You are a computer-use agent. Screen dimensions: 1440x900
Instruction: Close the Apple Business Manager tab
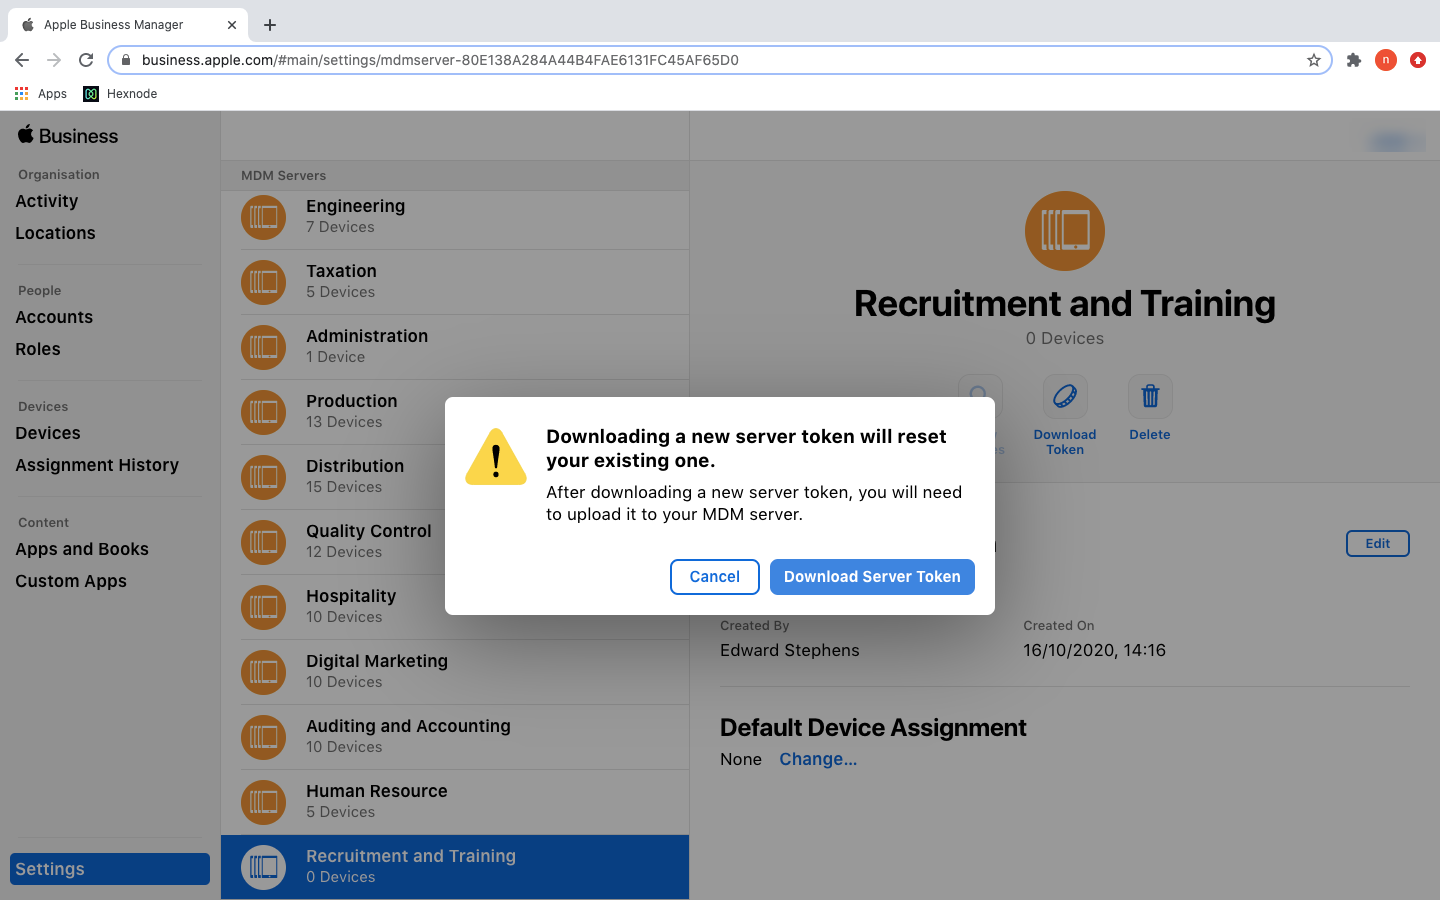[x=232, y=25]
